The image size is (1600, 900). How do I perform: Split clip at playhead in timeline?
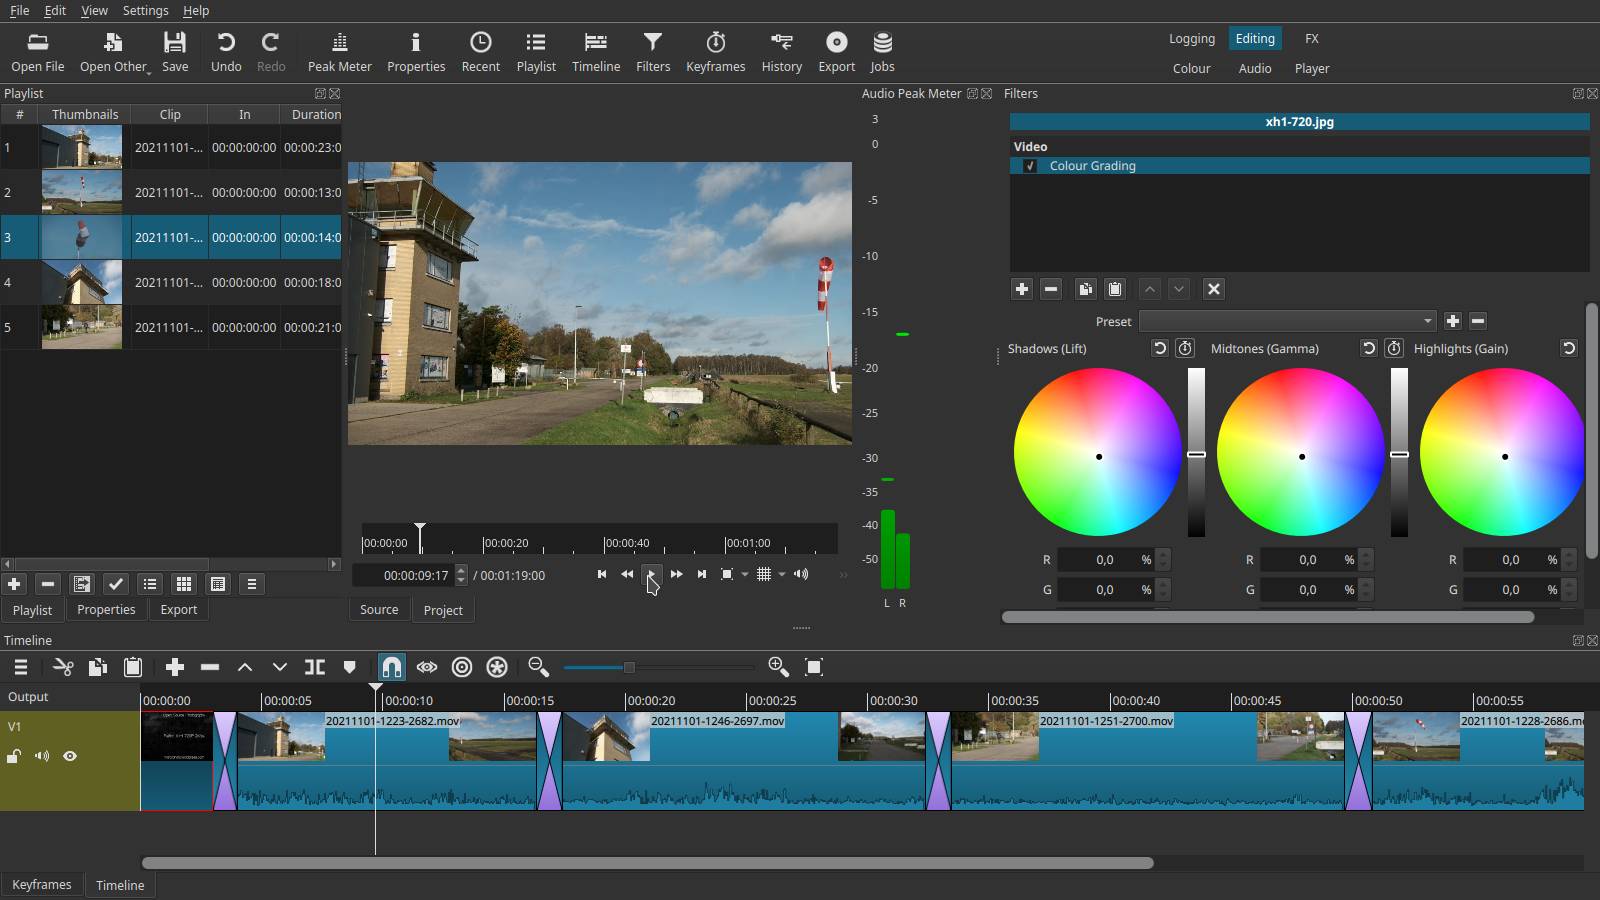(x=315, y=667)
